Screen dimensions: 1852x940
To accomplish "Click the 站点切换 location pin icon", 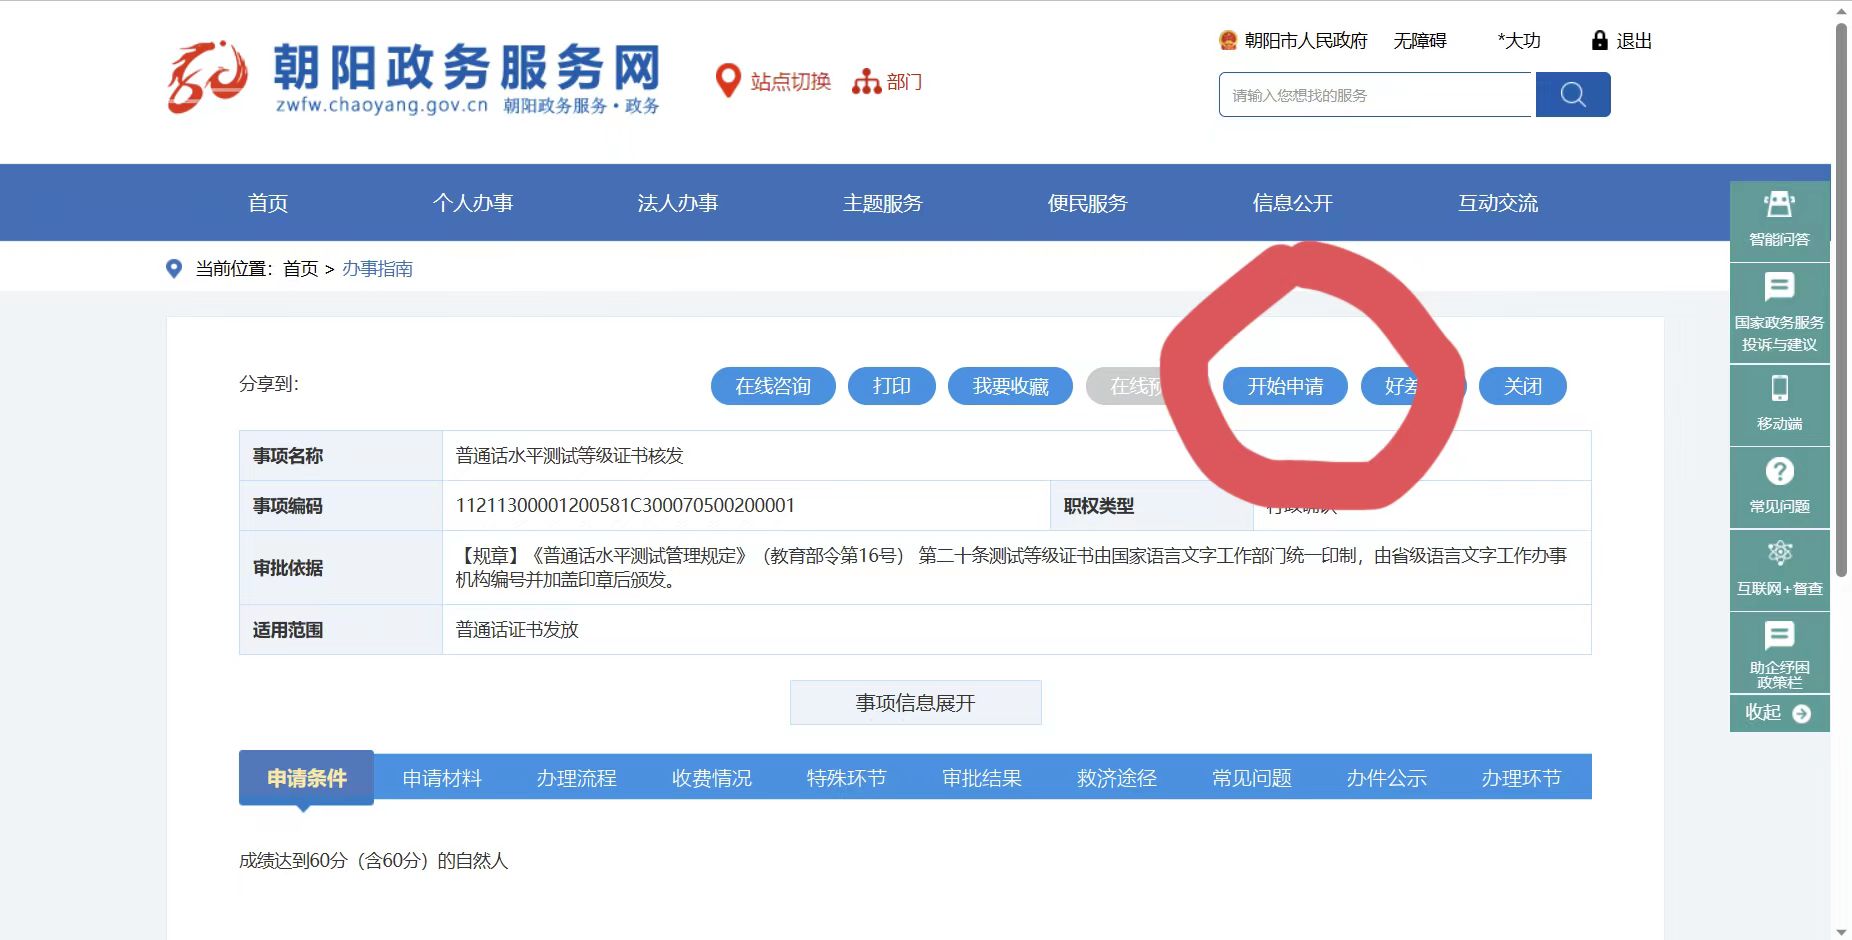I will tap(728, 81).
